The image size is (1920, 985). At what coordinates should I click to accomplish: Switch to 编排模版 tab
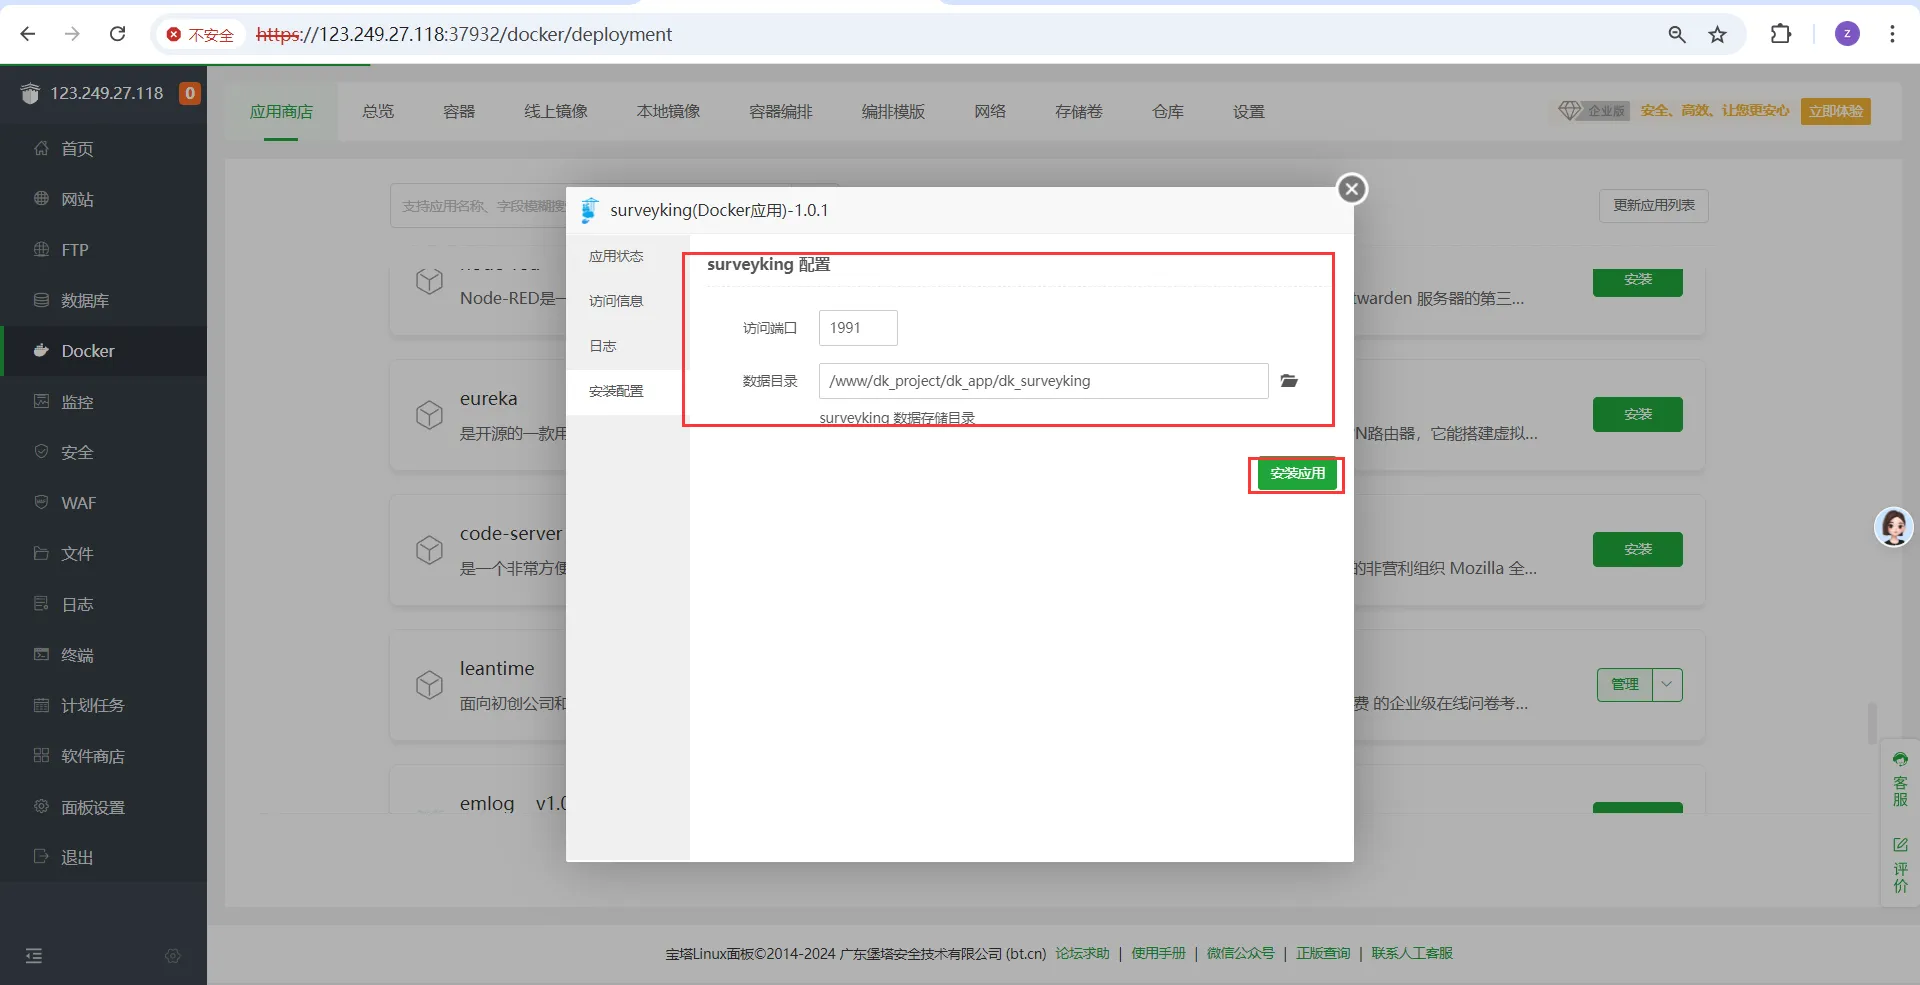pyautogui.click(x=893, y=111)
